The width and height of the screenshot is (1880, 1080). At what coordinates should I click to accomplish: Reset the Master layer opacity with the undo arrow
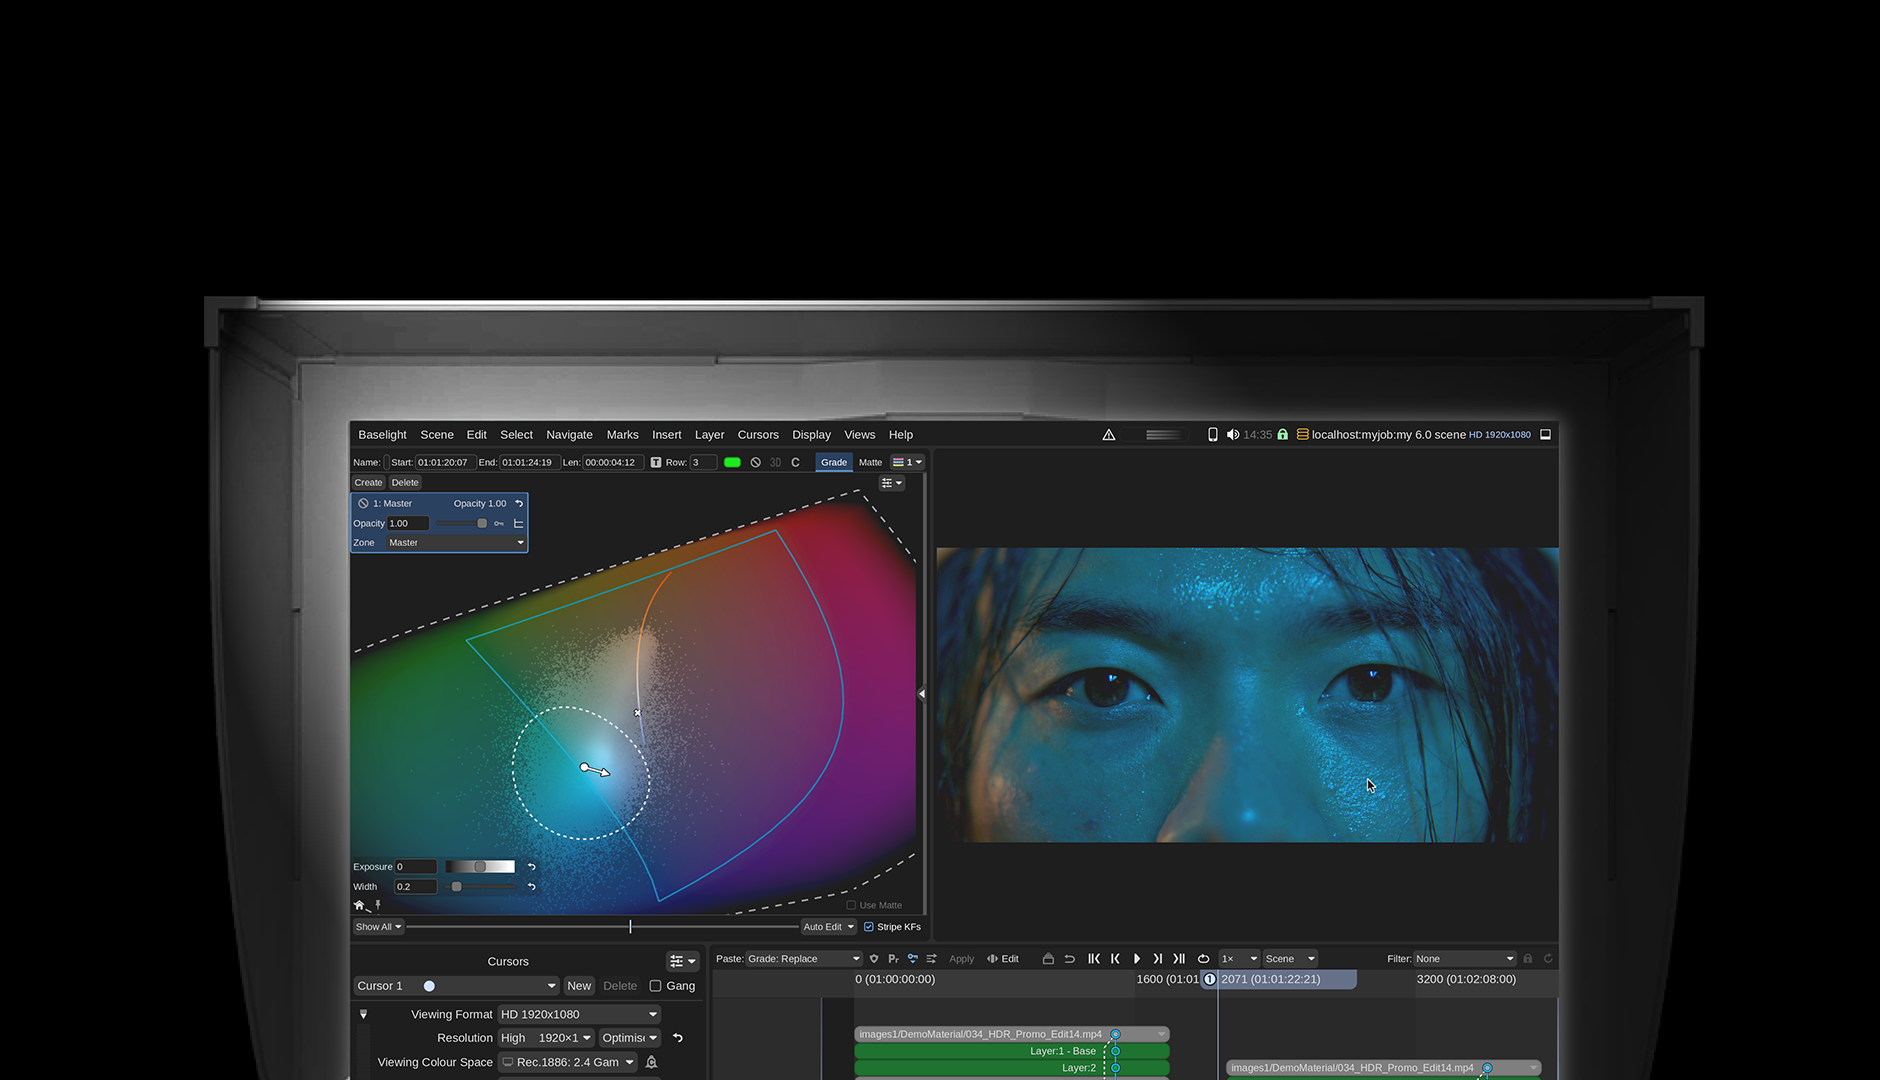(519, 503)
